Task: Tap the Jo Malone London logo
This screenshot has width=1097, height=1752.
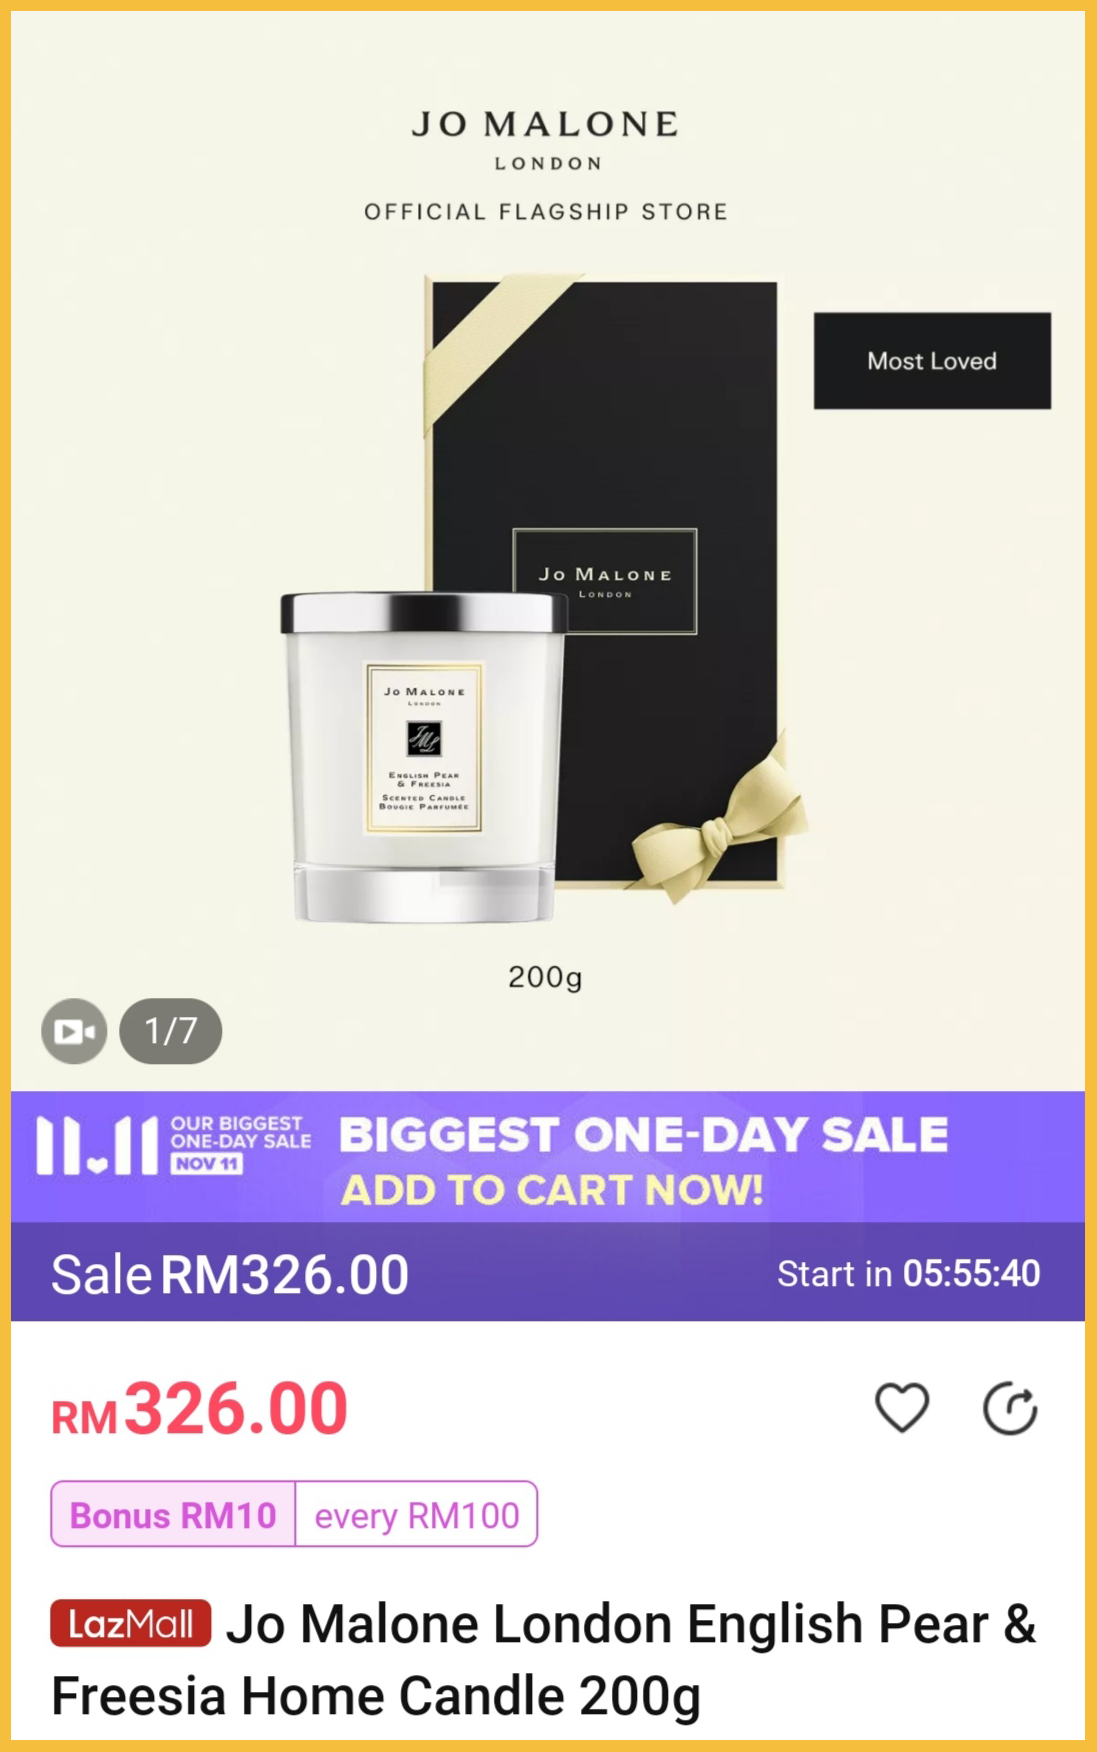Action: coord(546,140)
